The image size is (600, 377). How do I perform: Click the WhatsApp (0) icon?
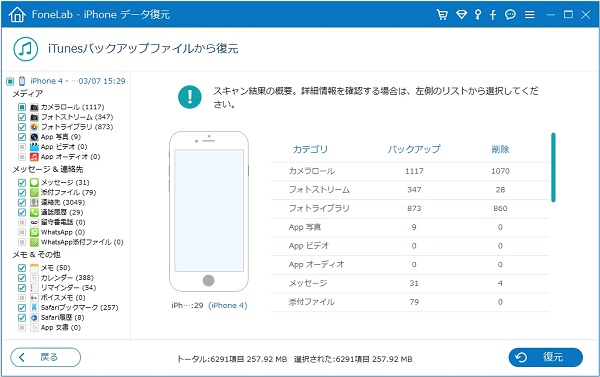coord(34,232)
